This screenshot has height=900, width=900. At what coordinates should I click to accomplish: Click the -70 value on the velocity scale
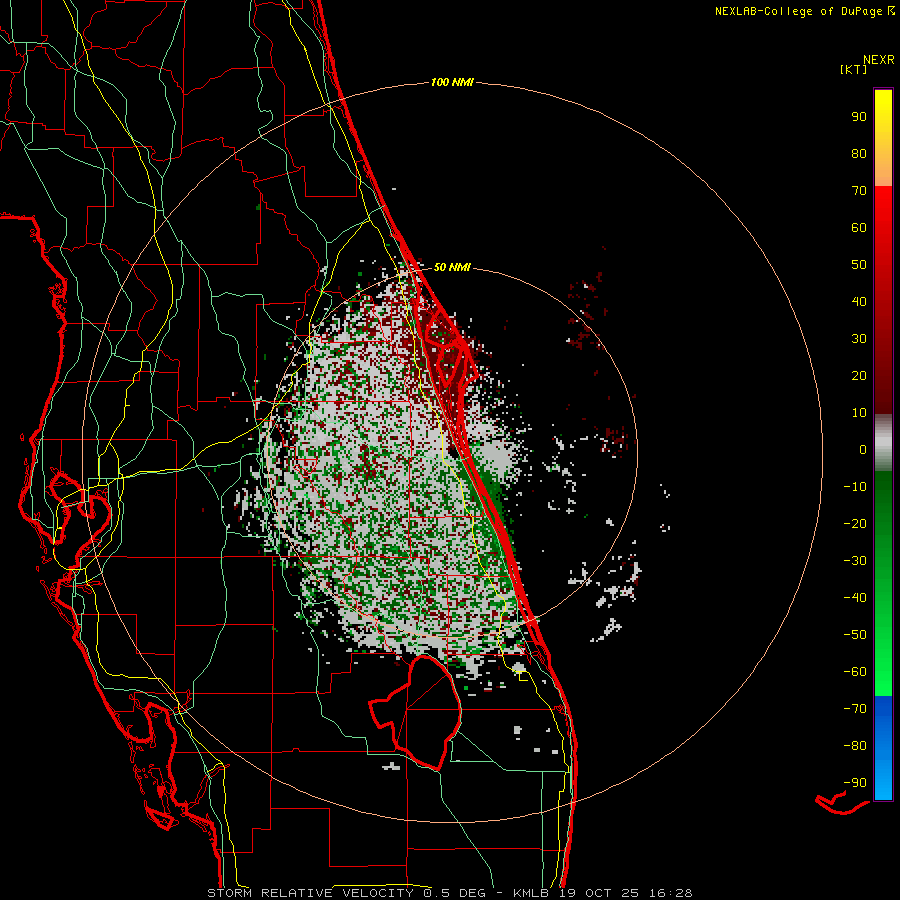tap(855, 709)
